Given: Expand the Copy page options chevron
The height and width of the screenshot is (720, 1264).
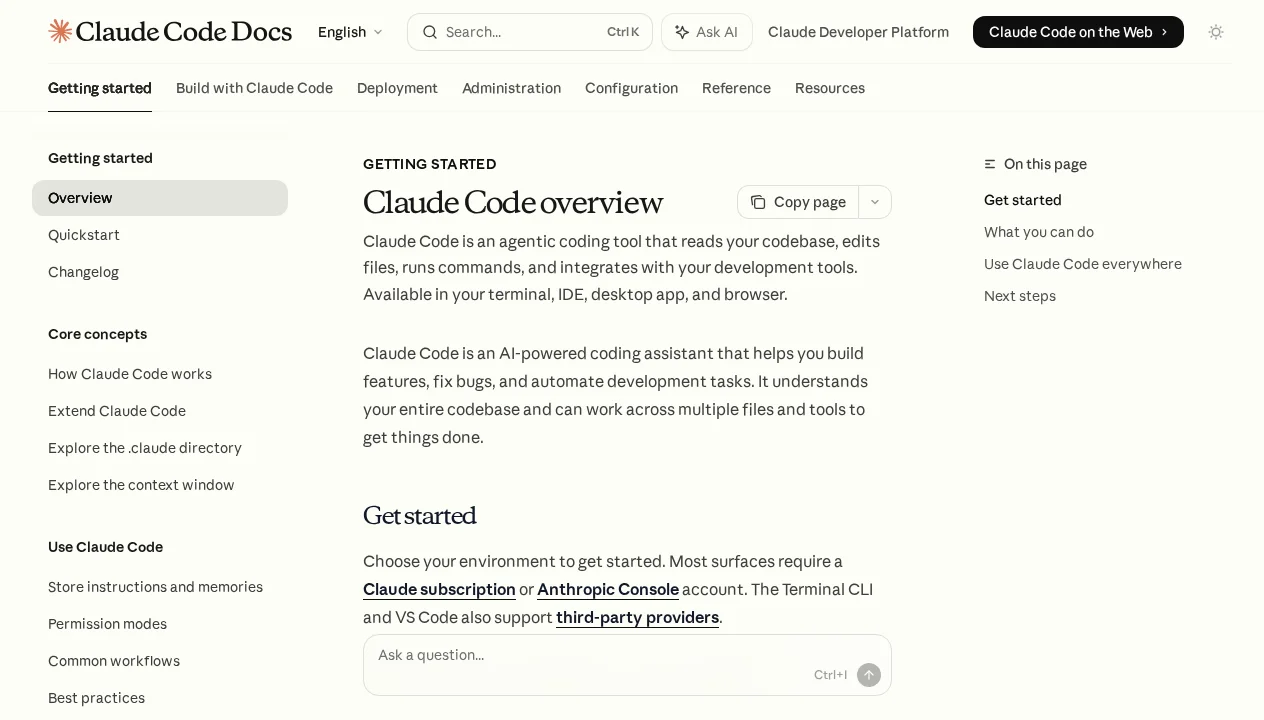Looking at the screenshot, I should pos(875,202).
